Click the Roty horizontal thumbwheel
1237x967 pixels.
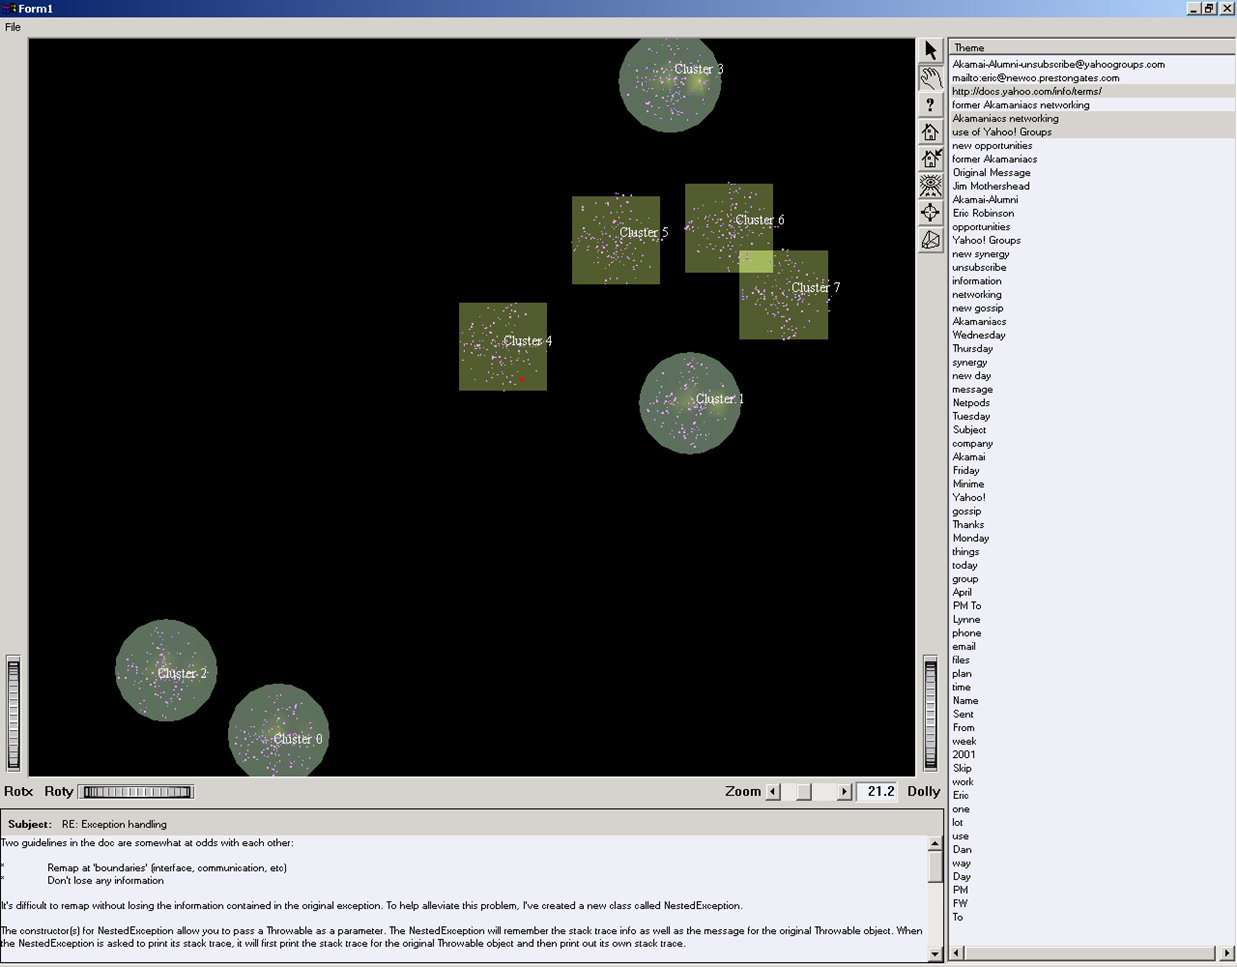(137, 792)
